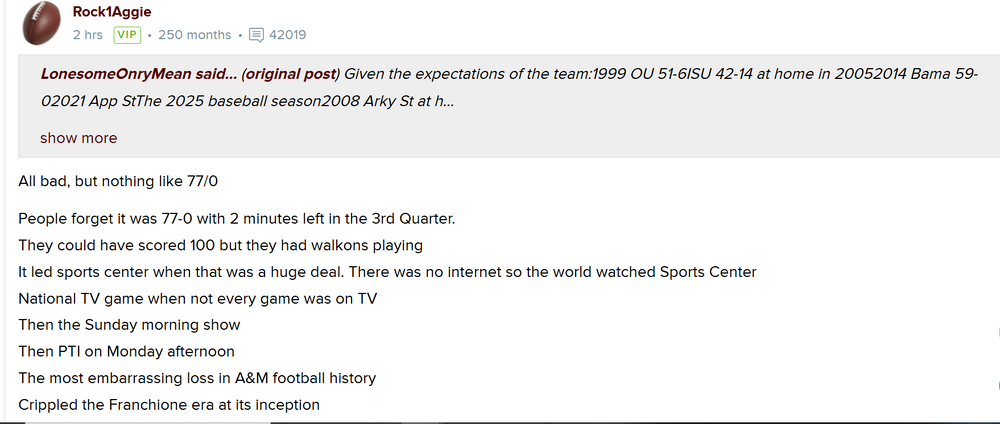Viewport: 1000px width, 424px height.
Task: Click the "National TV game" line
Action: 198,299
